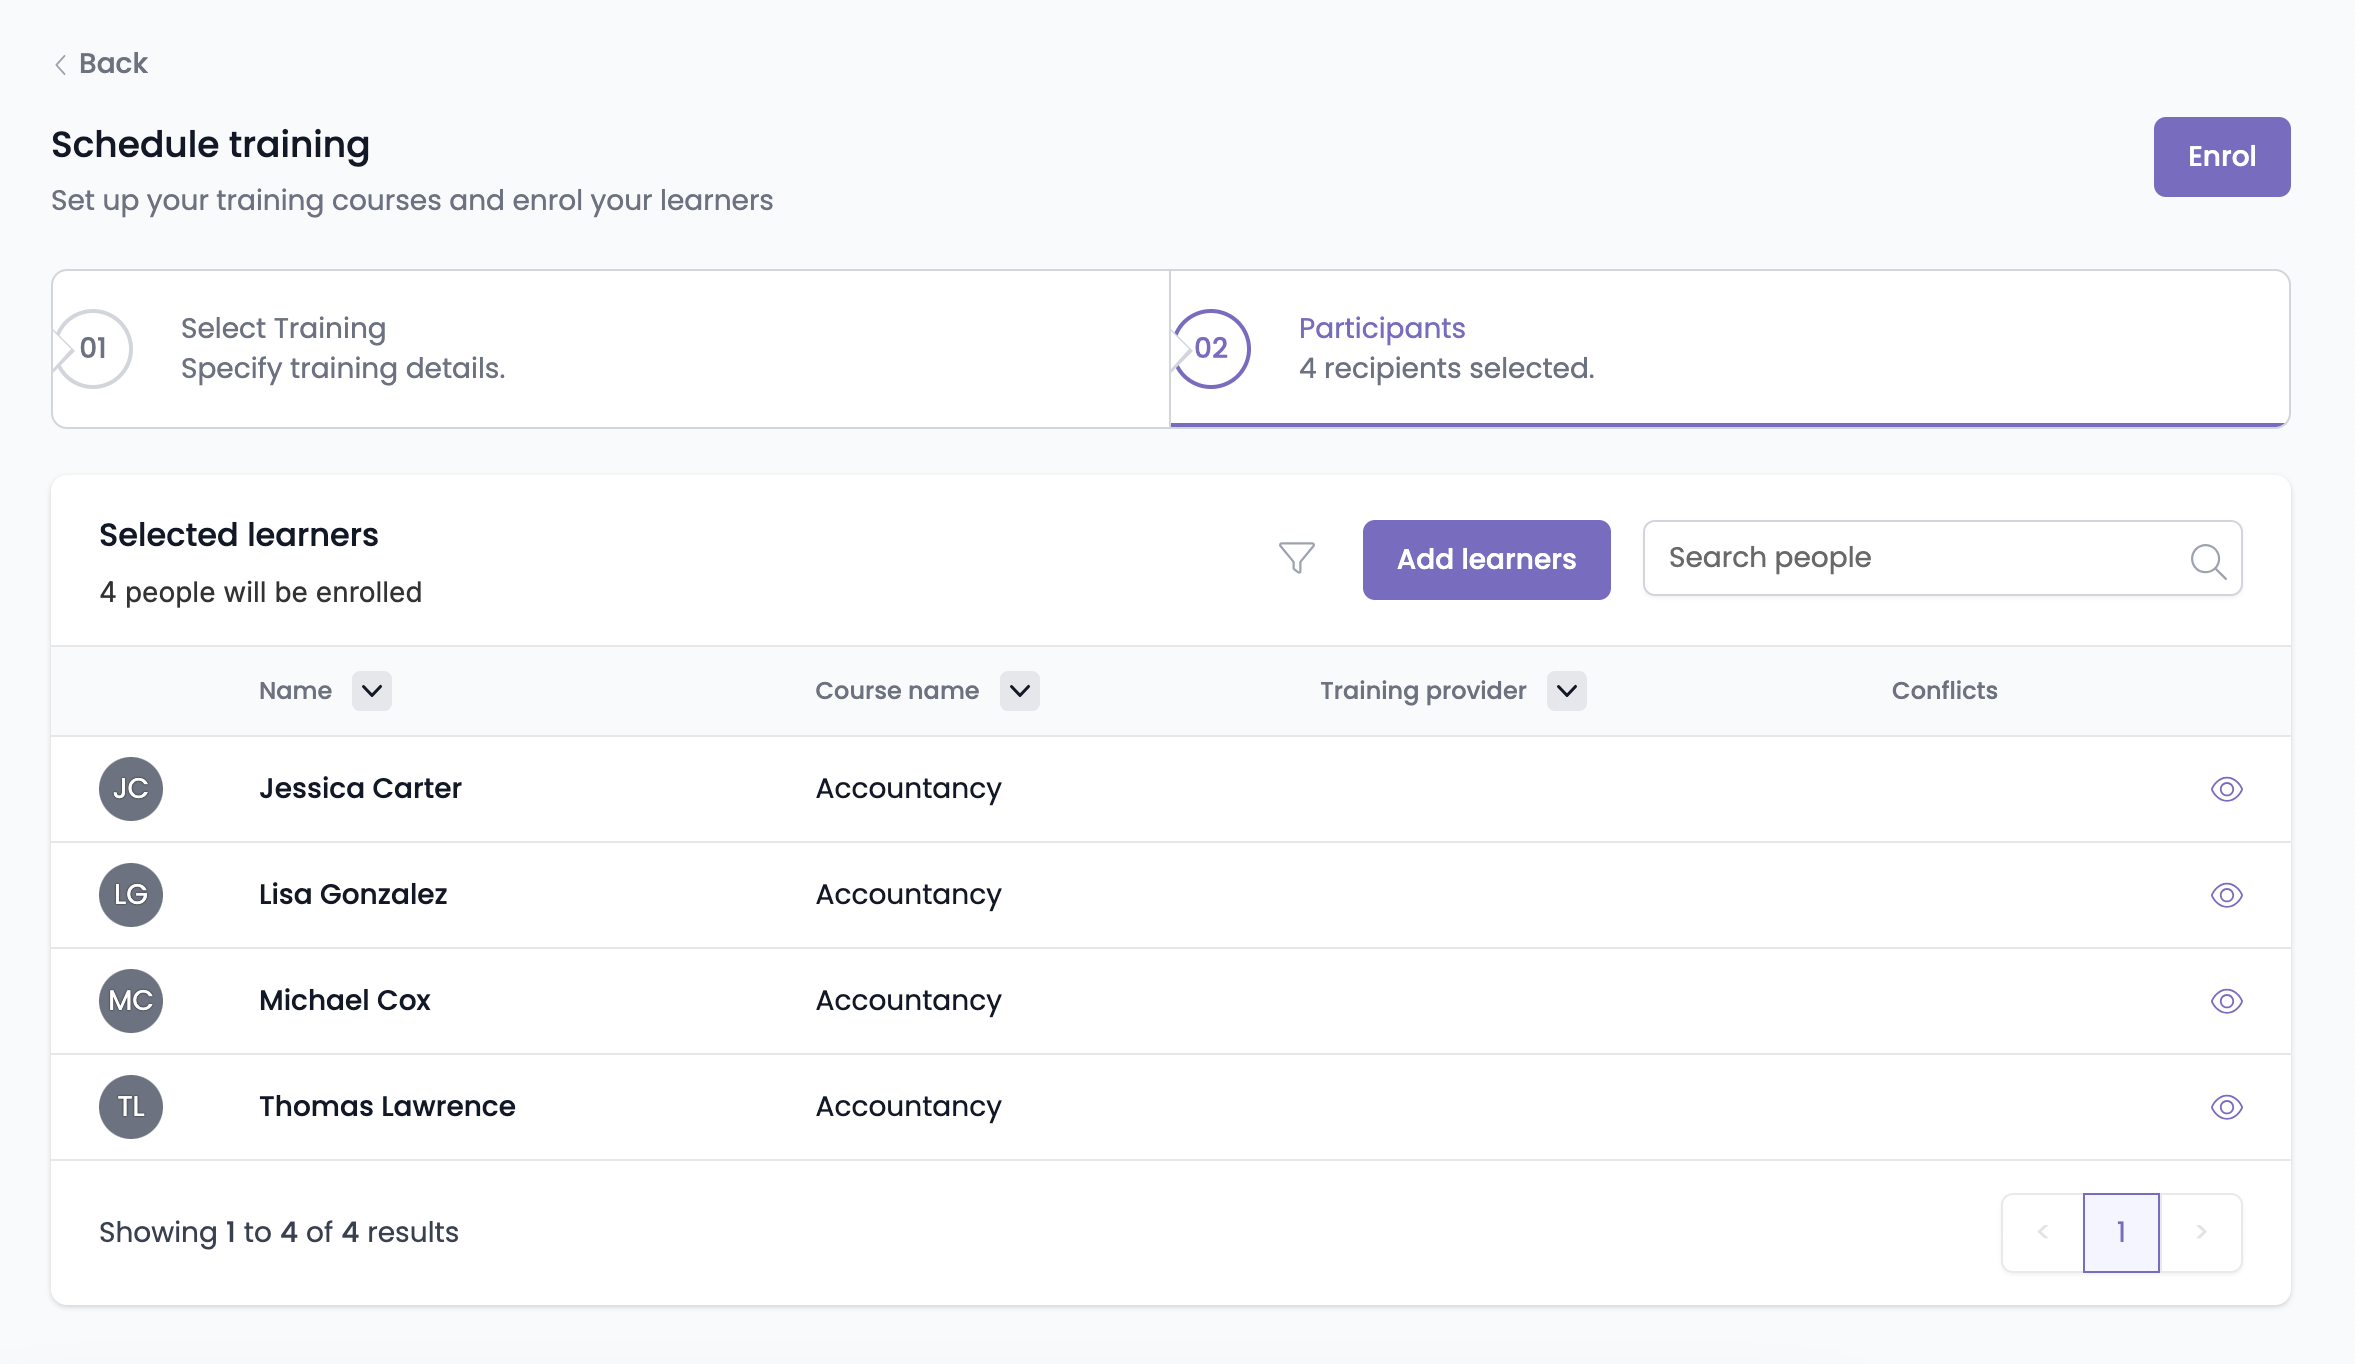Click Accountancy in Lisa Gonzalez's row

(908, 895)
